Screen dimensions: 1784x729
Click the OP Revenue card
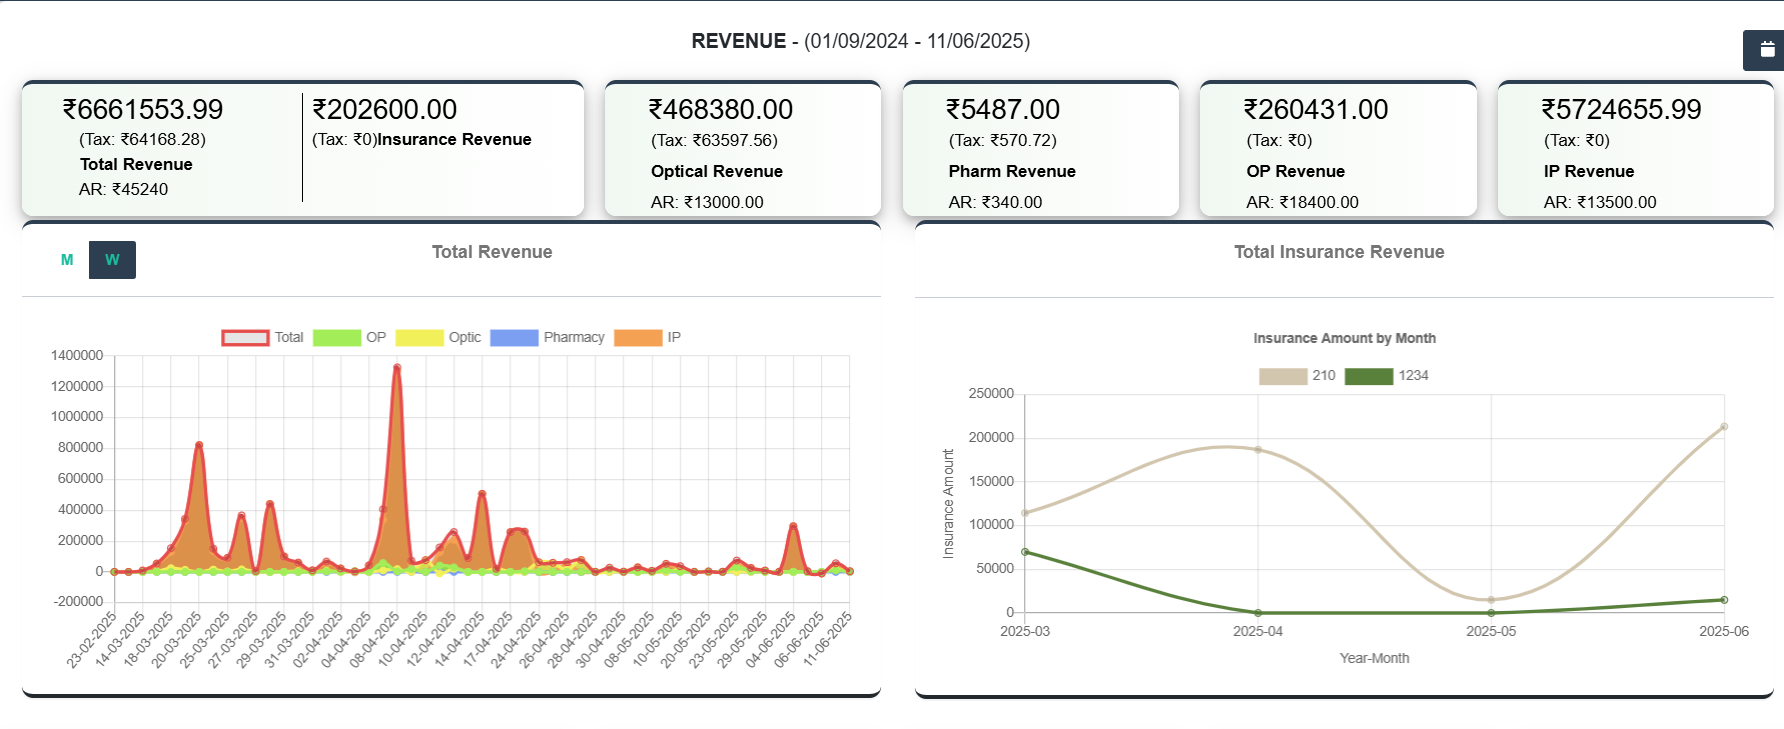click(1337, 150)
